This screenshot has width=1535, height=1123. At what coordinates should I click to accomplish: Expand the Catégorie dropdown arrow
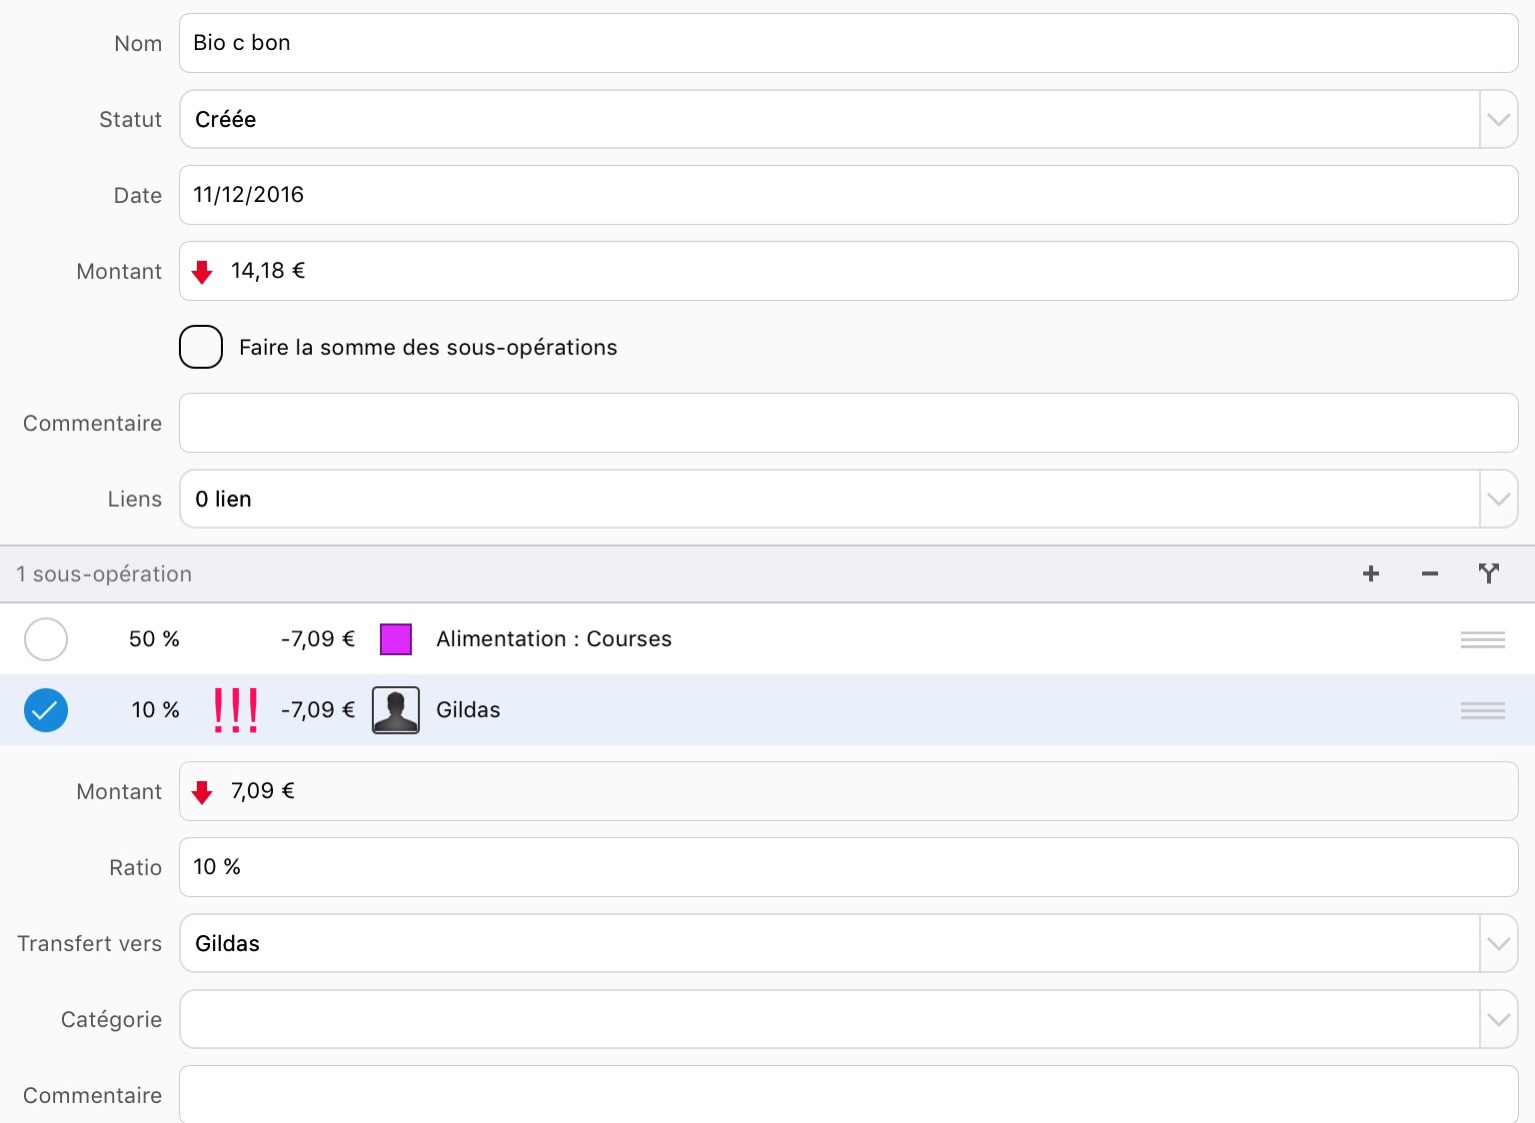tap(1498, 1019)
